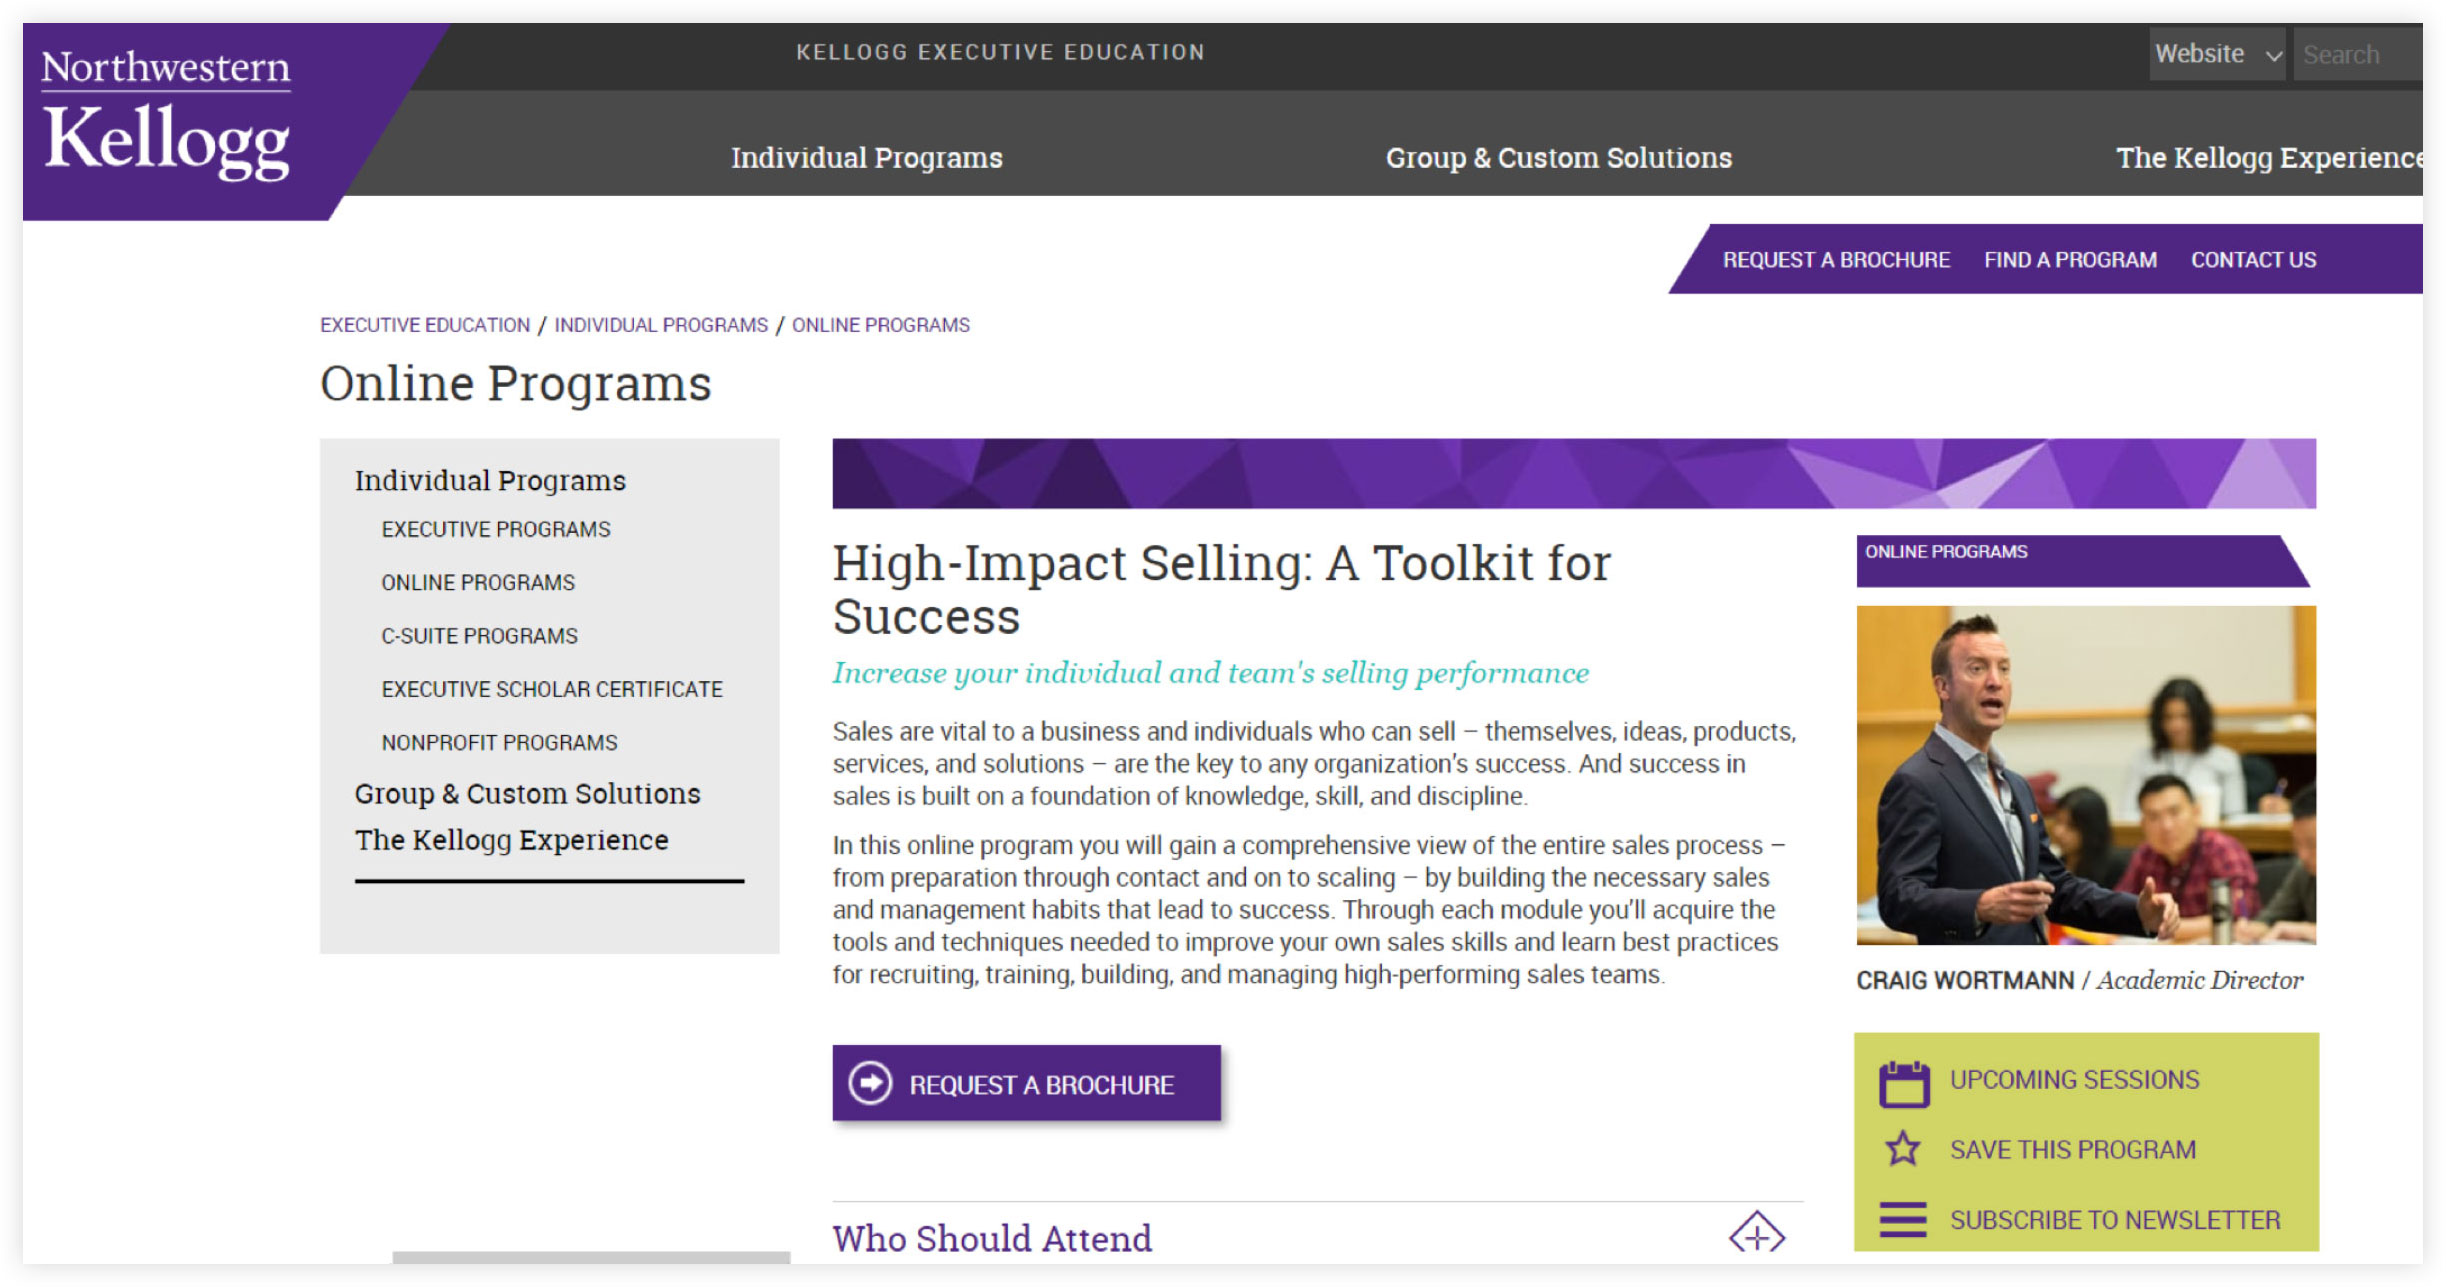Go to Individual Programs breadcrumb

point(661,325)
